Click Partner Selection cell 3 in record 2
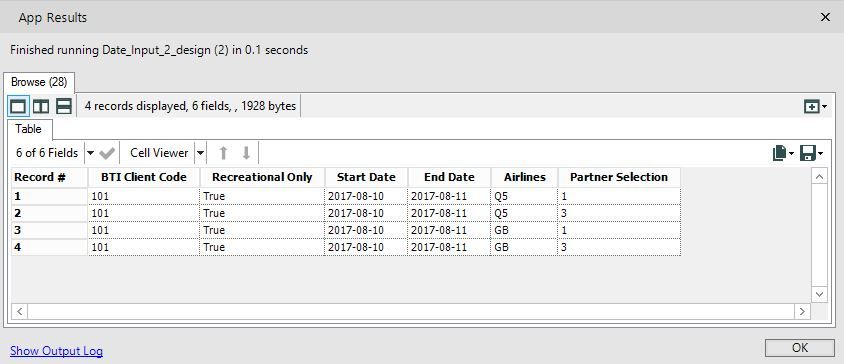This screenshot has height=364, width=844. [619, 214]
